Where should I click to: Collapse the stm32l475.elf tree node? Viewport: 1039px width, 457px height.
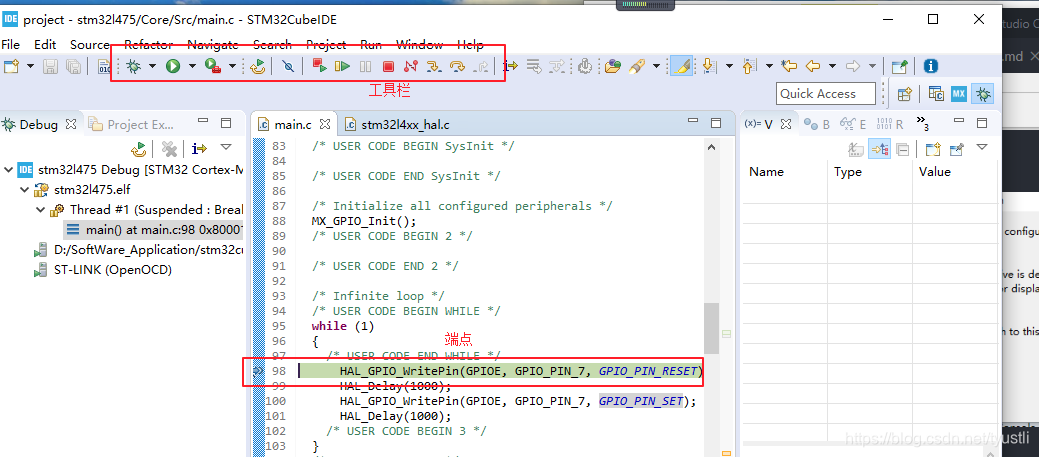(25, 189)
